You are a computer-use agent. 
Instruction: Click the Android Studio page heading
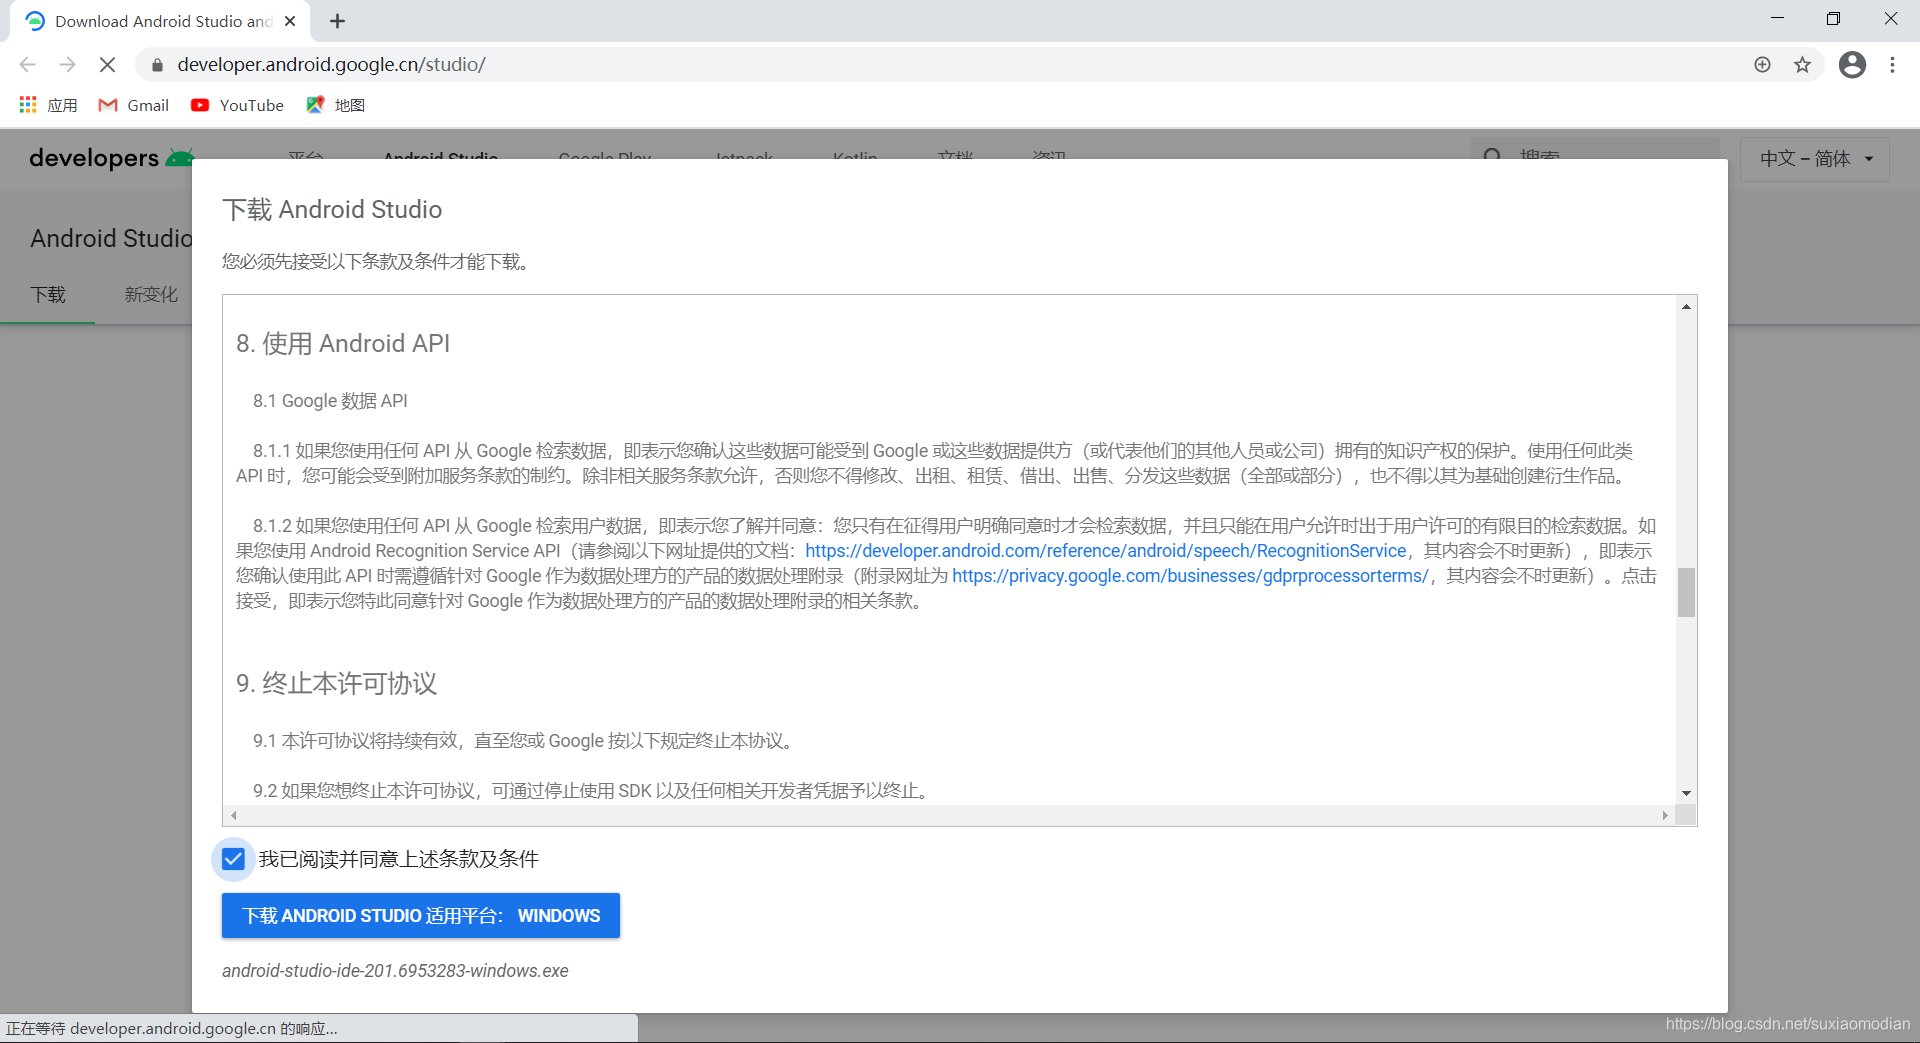point(111,238)
